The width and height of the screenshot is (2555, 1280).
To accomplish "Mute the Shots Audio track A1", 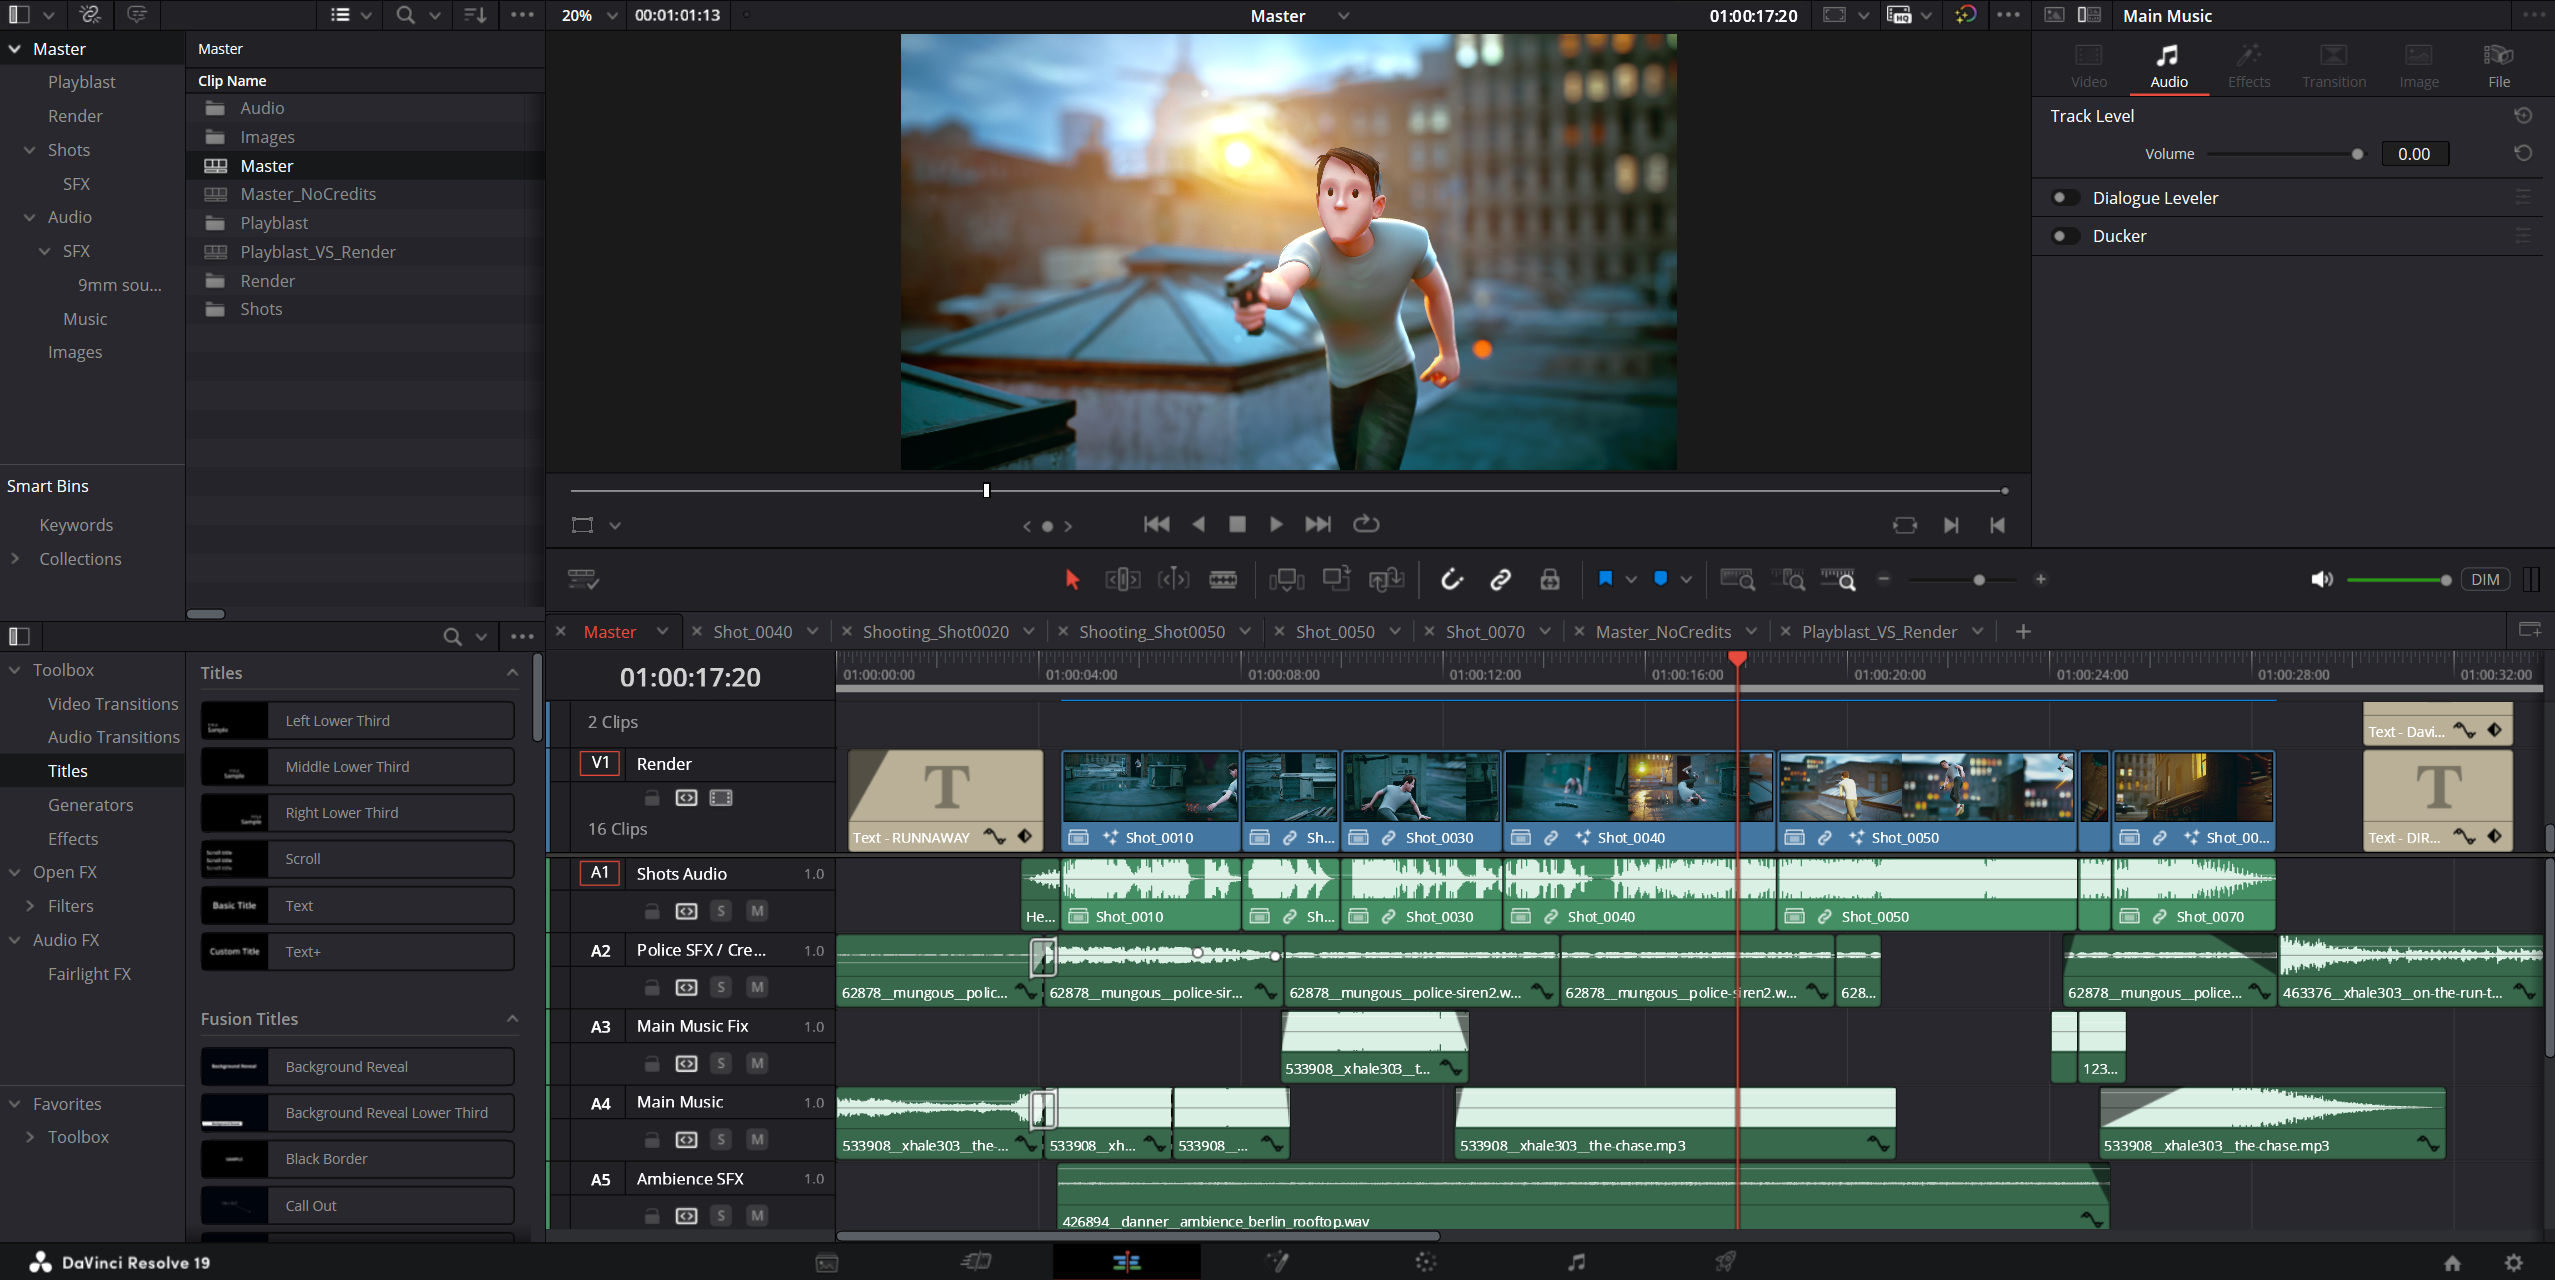I will point(757,911).
